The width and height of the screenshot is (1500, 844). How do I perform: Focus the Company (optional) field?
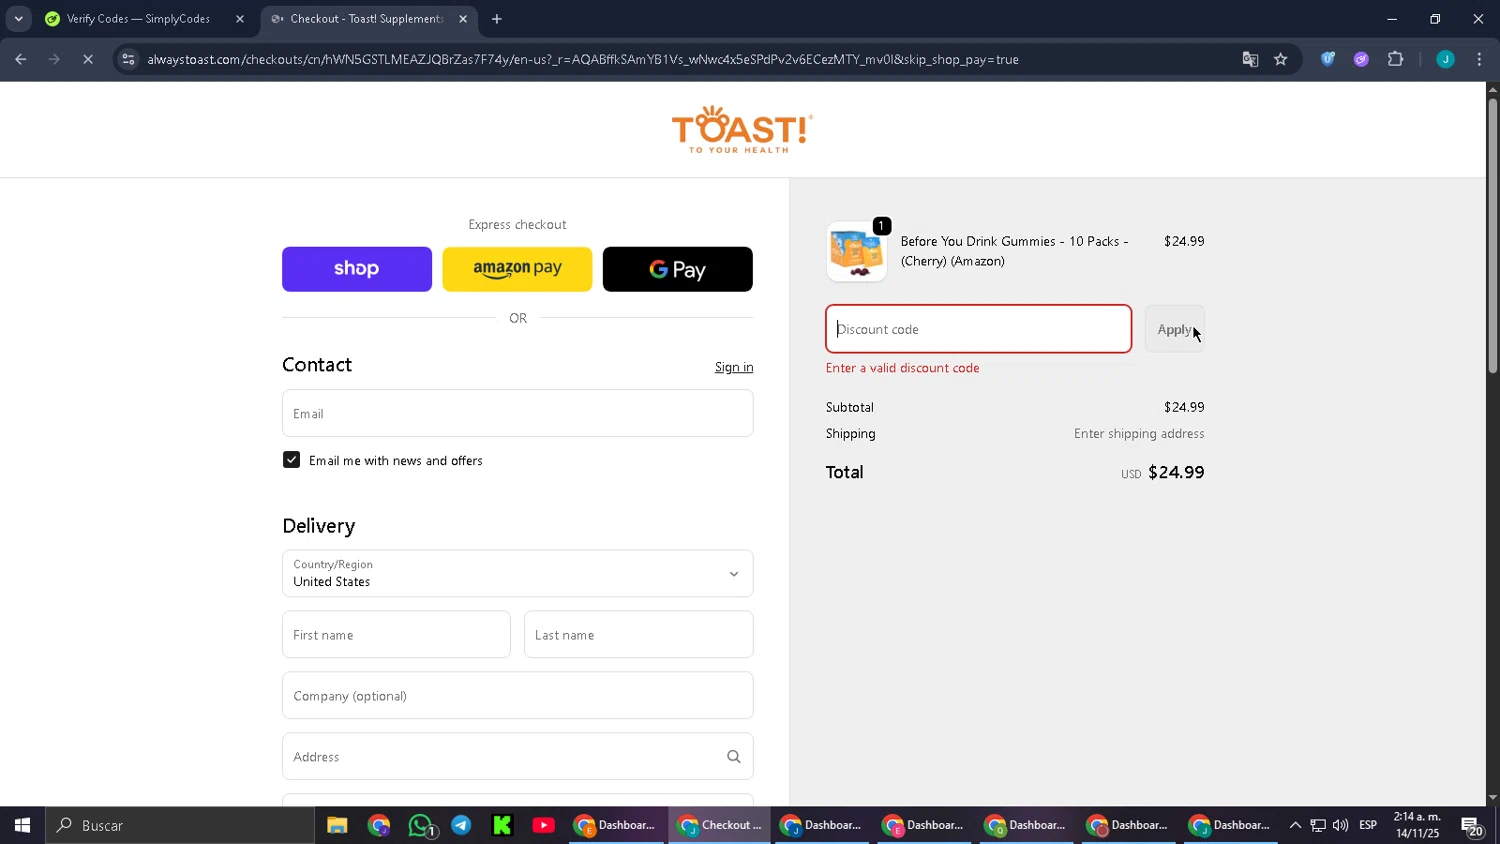(x=518, y=696)
